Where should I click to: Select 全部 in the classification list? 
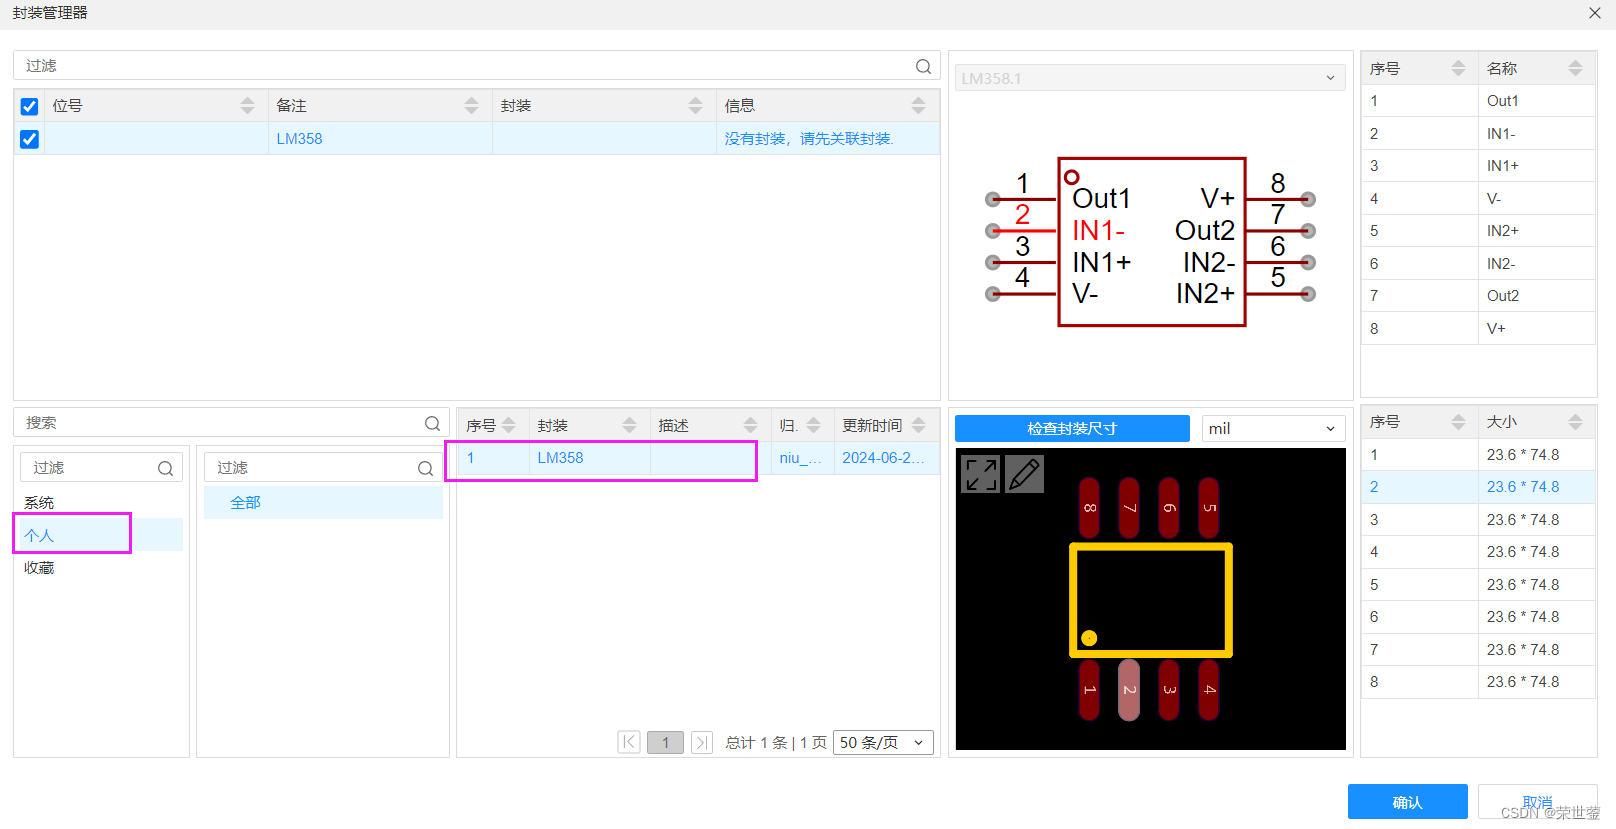pyautogui.click(x=323, y=503)
